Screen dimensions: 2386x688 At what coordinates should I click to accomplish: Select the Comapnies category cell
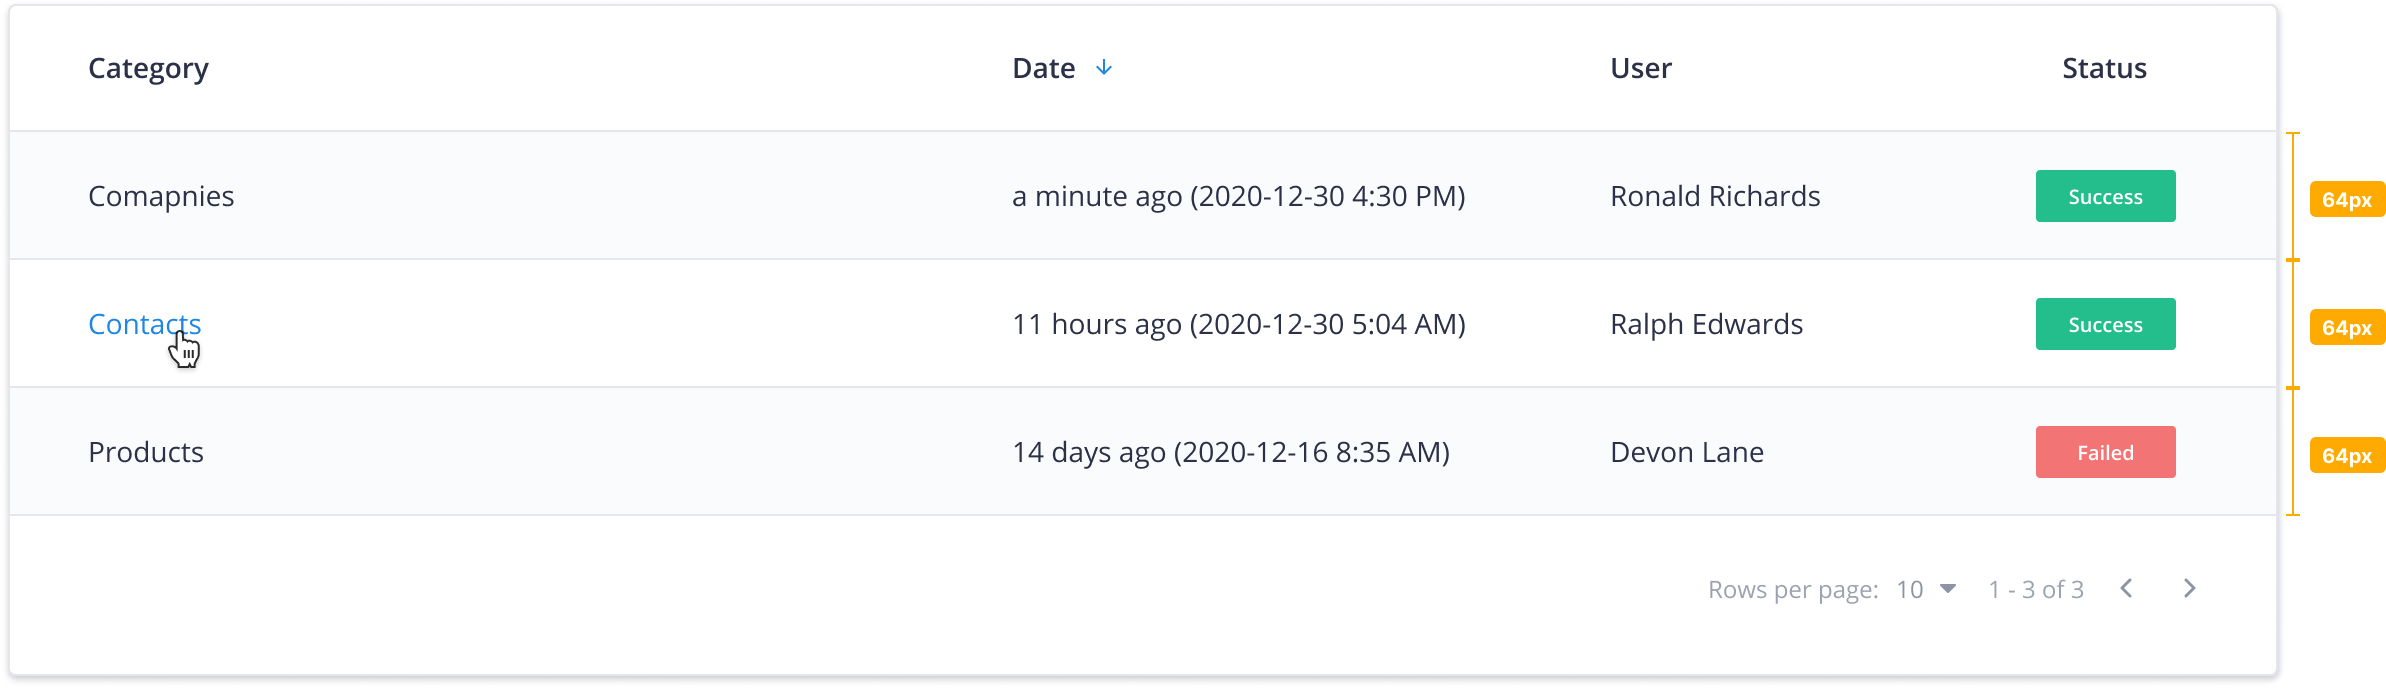[161, 196]
